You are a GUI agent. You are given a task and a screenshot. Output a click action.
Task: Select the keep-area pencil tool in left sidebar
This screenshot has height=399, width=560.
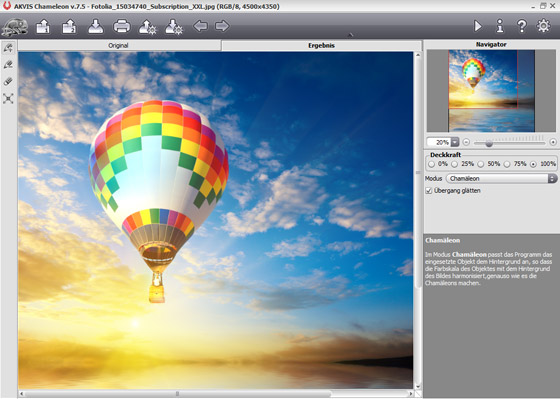click(x=8, y=48)
